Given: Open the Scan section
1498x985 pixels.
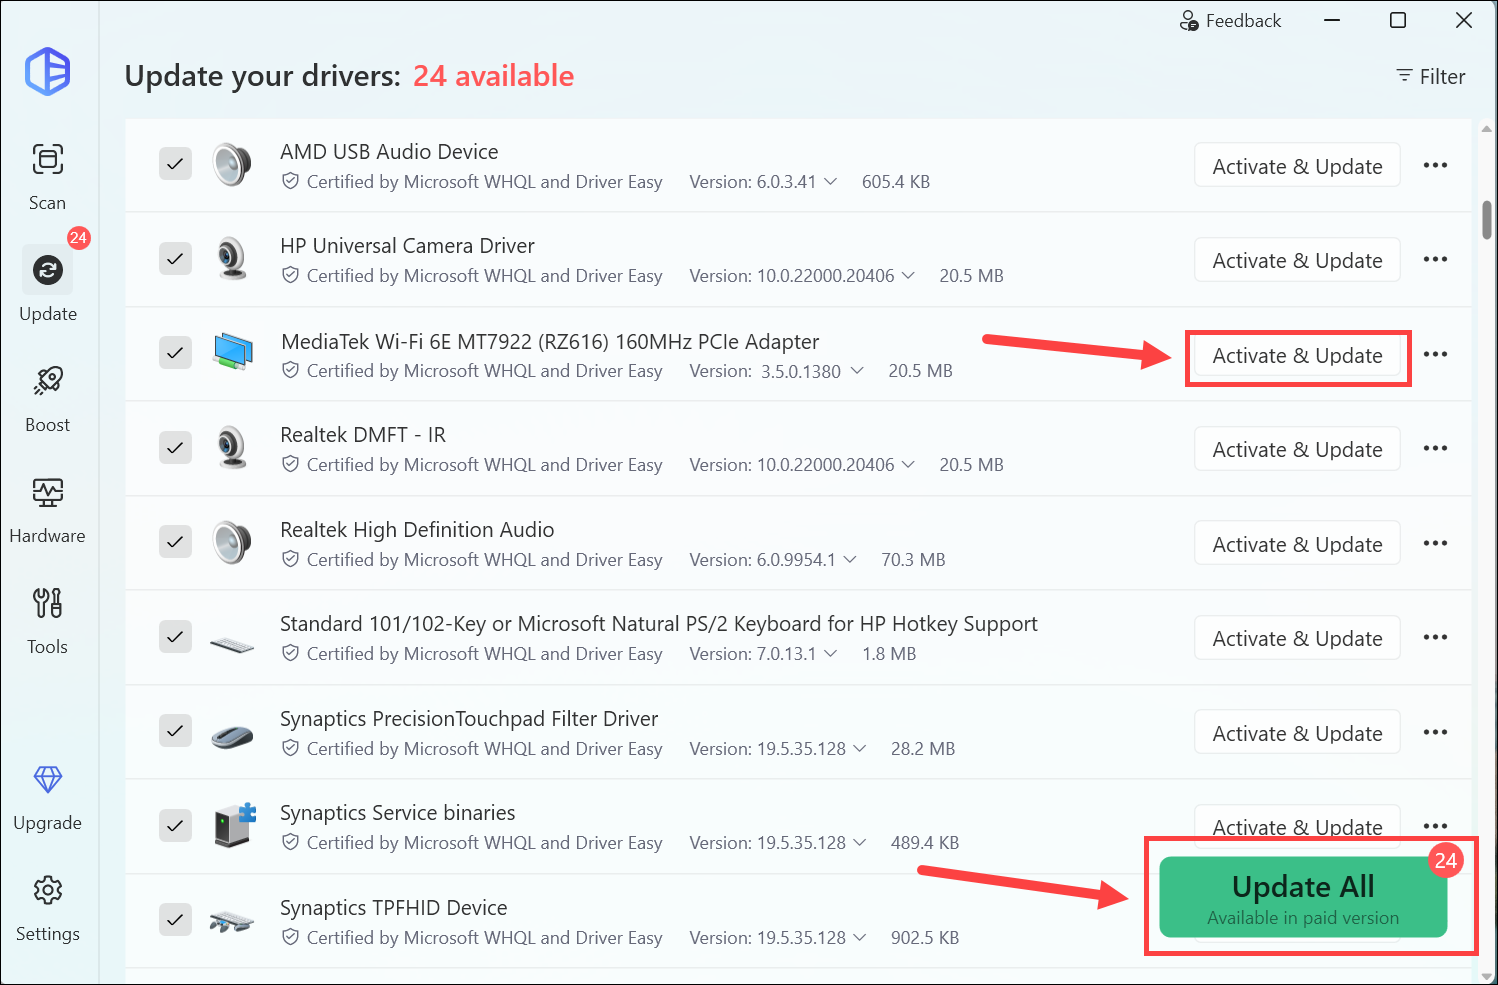Looking at the screenshot, I should [47, 177].
